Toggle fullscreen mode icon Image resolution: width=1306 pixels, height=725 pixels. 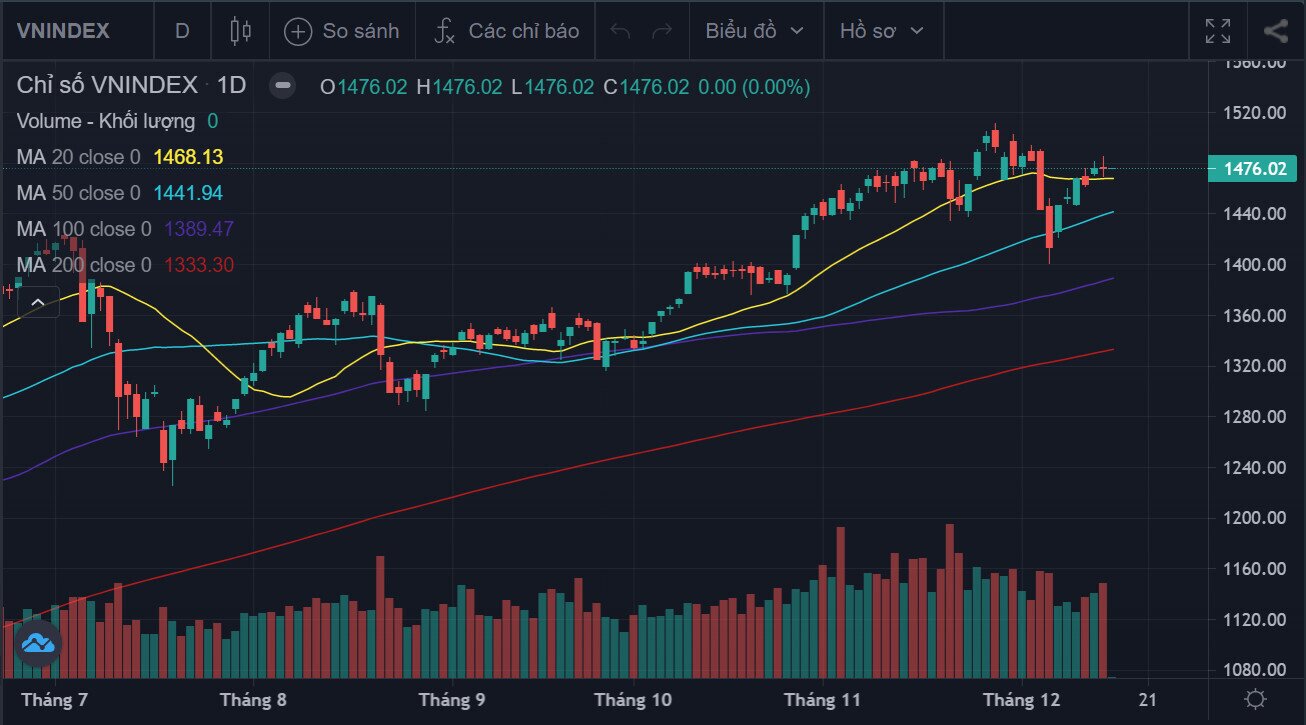pyautogui.click(x=1218, y=31)
